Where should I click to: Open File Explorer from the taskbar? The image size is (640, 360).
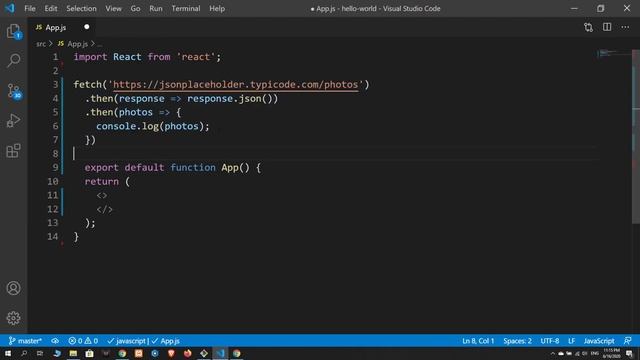click(x=73, y=353)
